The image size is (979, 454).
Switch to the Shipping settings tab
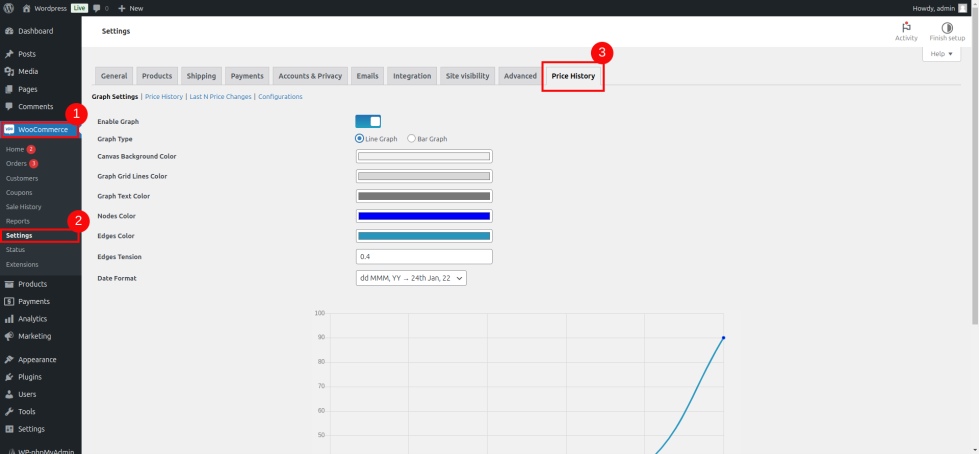click(x=201, y=76)
